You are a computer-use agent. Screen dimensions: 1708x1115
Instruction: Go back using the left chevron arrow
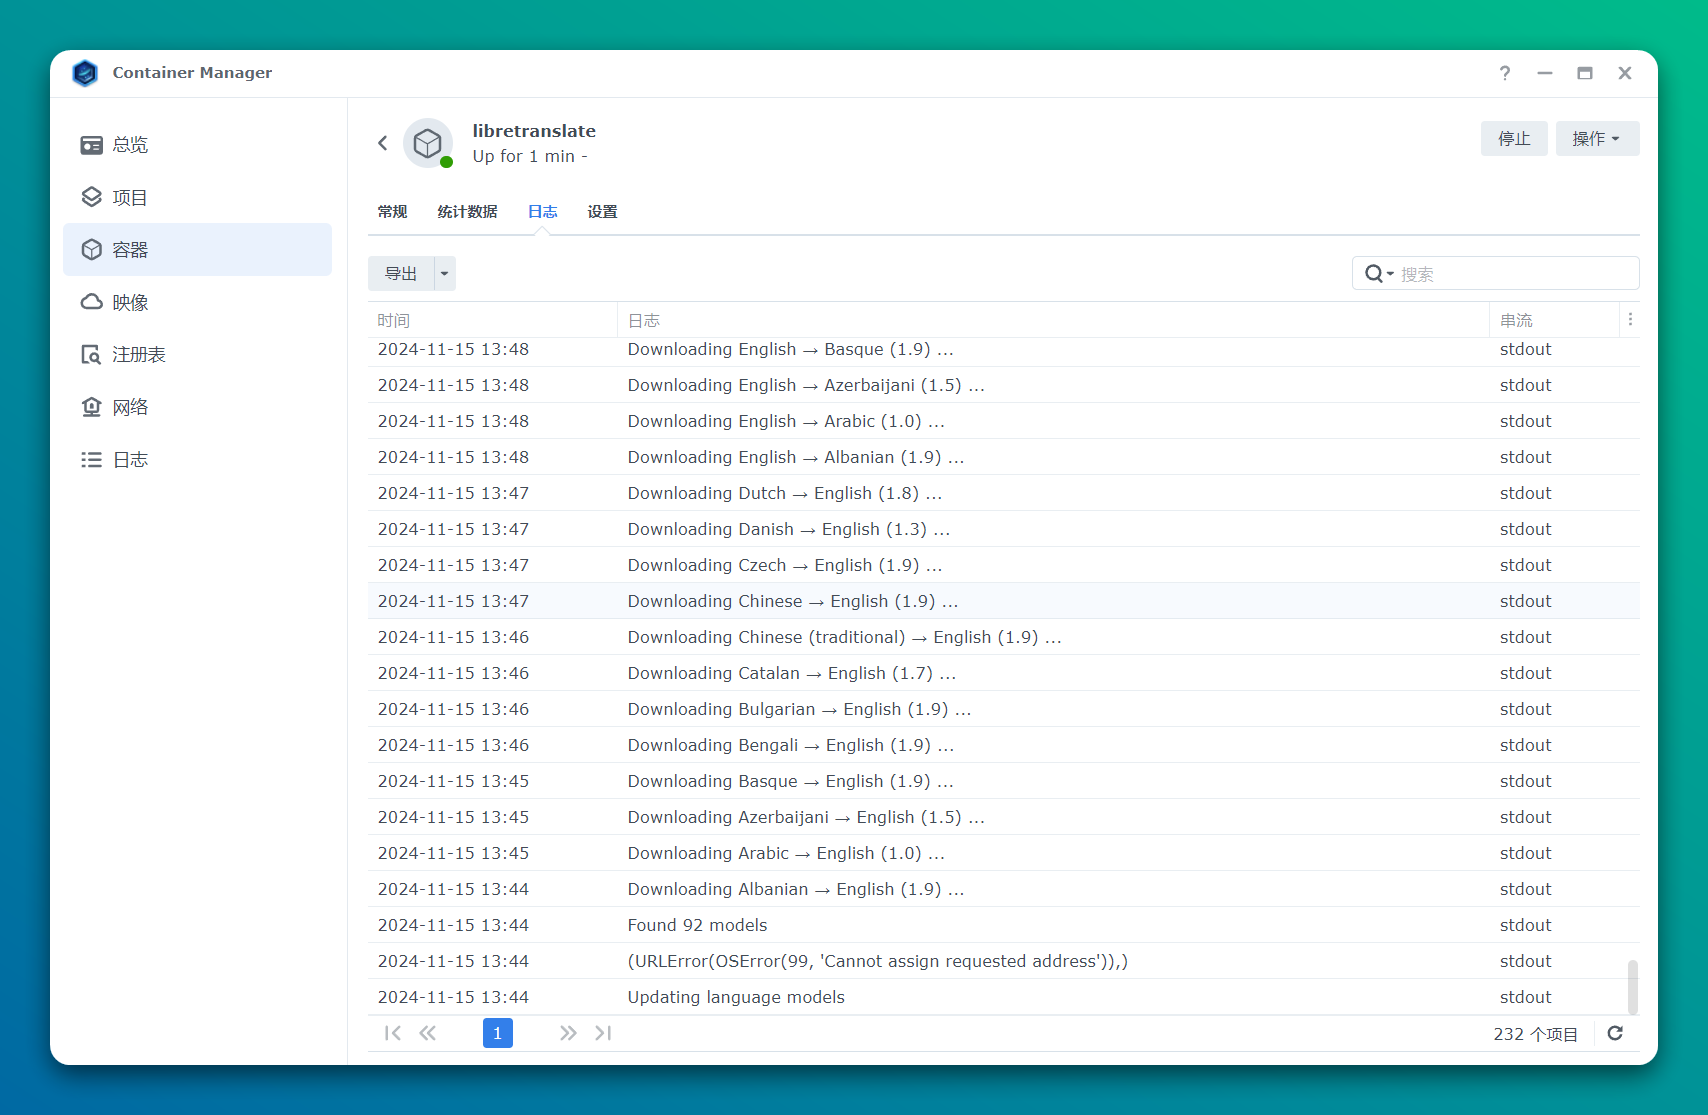(382, 143)
